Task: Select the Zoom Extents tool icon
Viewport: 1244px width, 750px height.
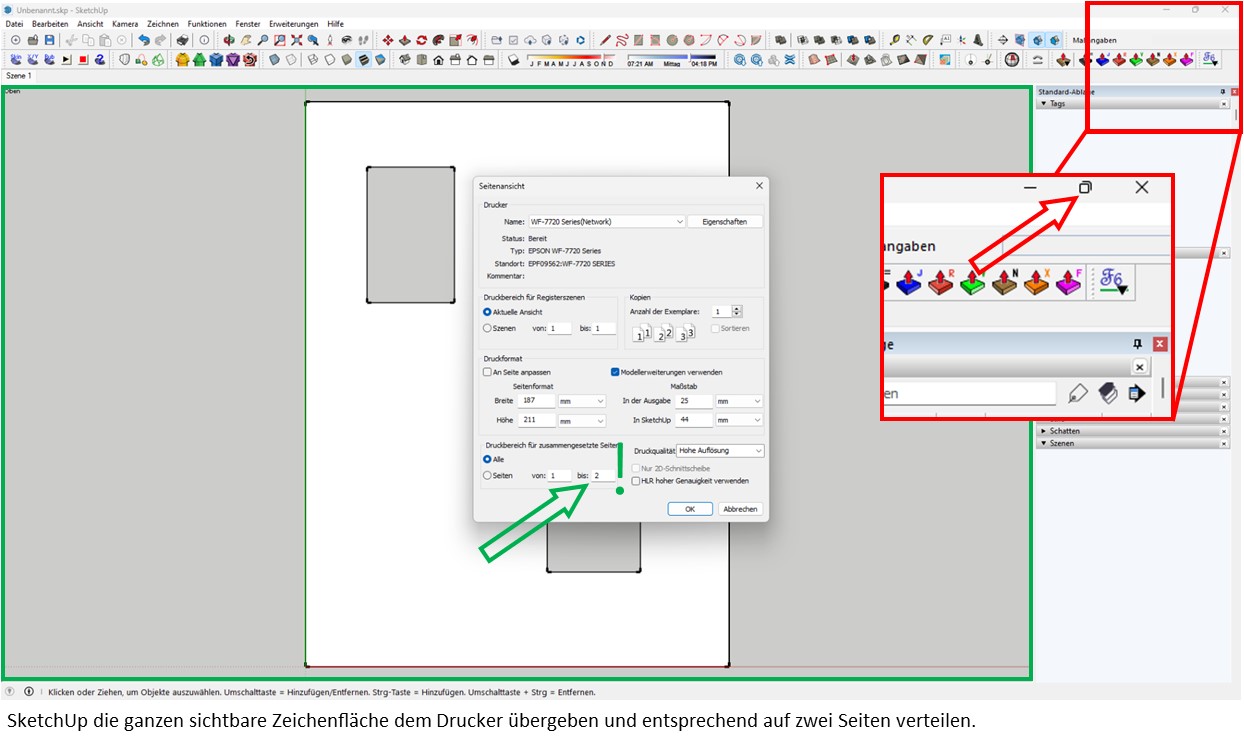Action: (x=295, y=40)
